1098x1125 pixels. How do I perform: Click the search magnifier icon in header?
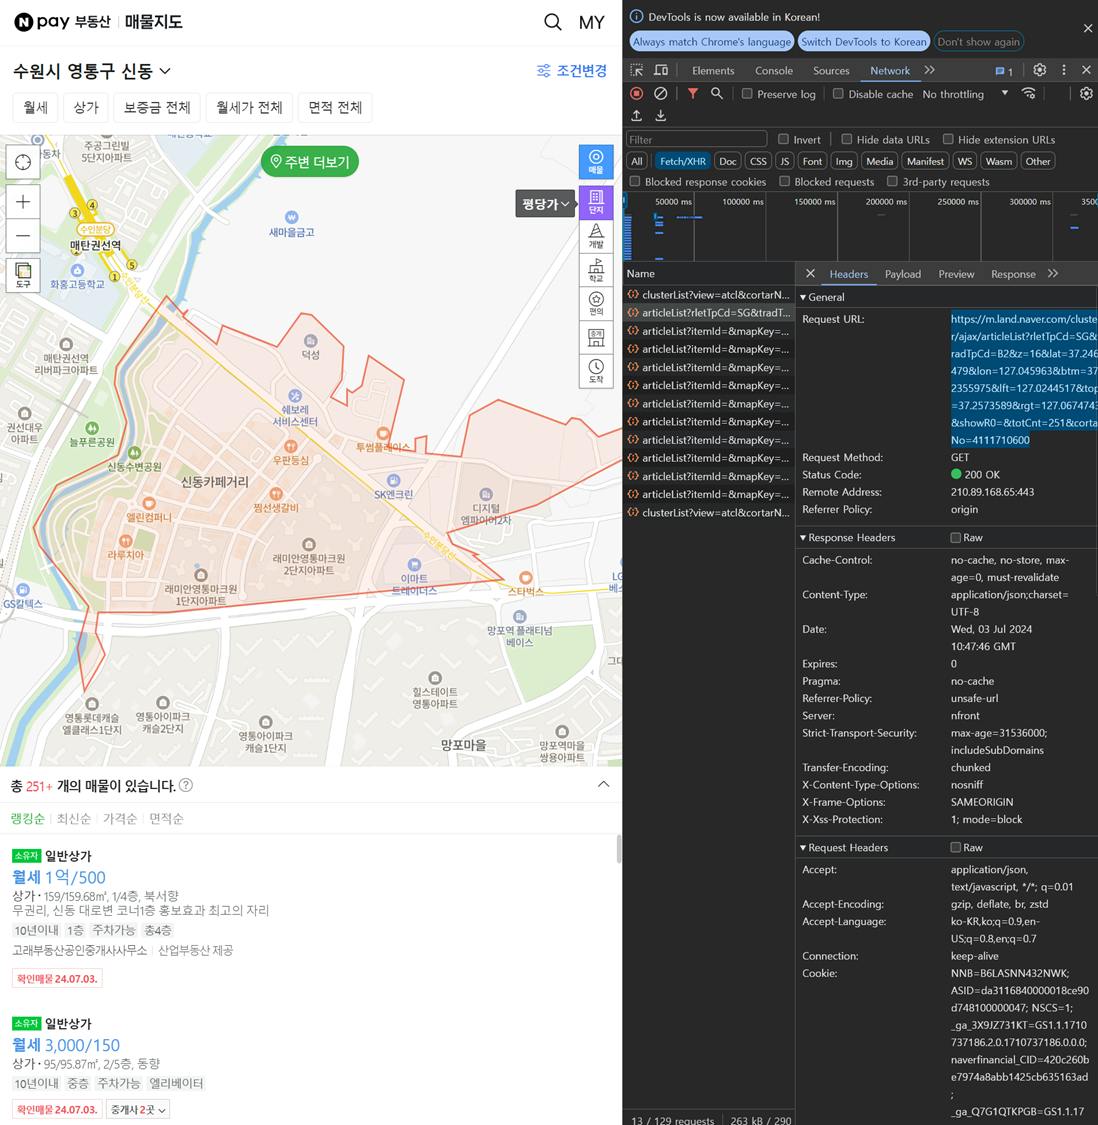click(552, 22)
